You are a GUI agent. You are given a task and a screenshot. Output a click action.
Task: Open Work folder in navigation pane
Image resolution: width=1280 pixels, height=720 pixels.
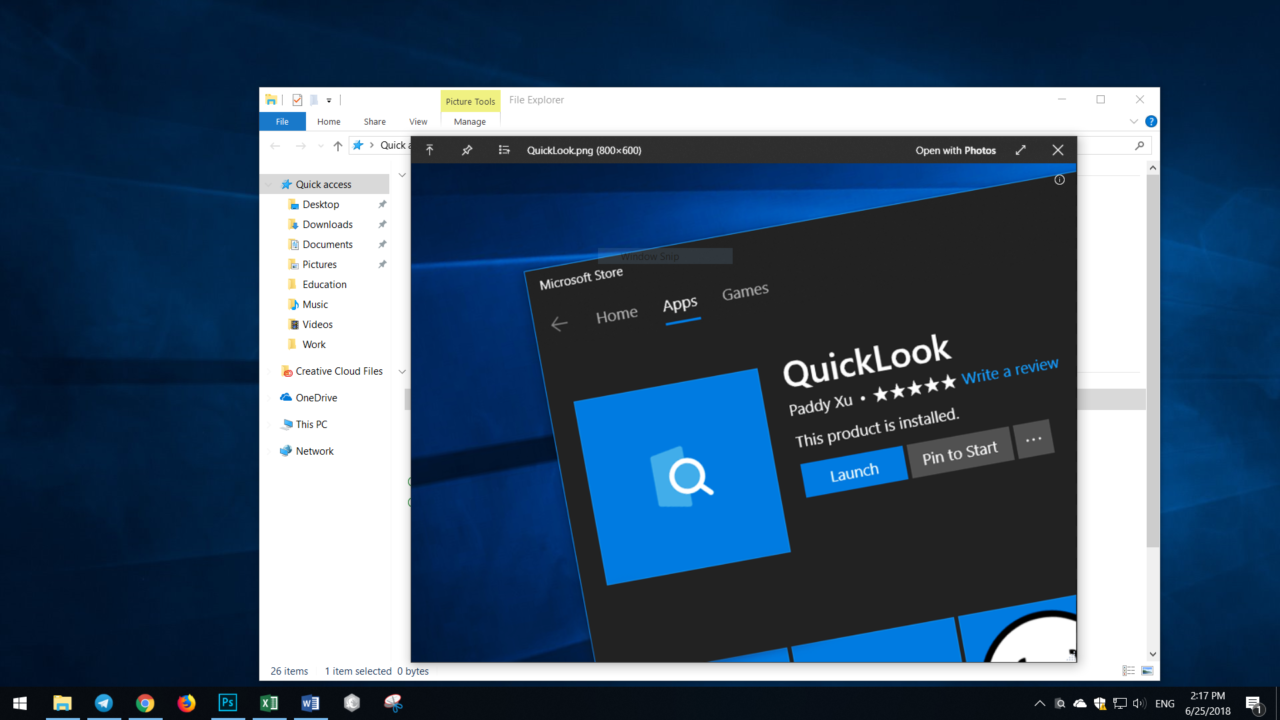[x=314, y=344]
